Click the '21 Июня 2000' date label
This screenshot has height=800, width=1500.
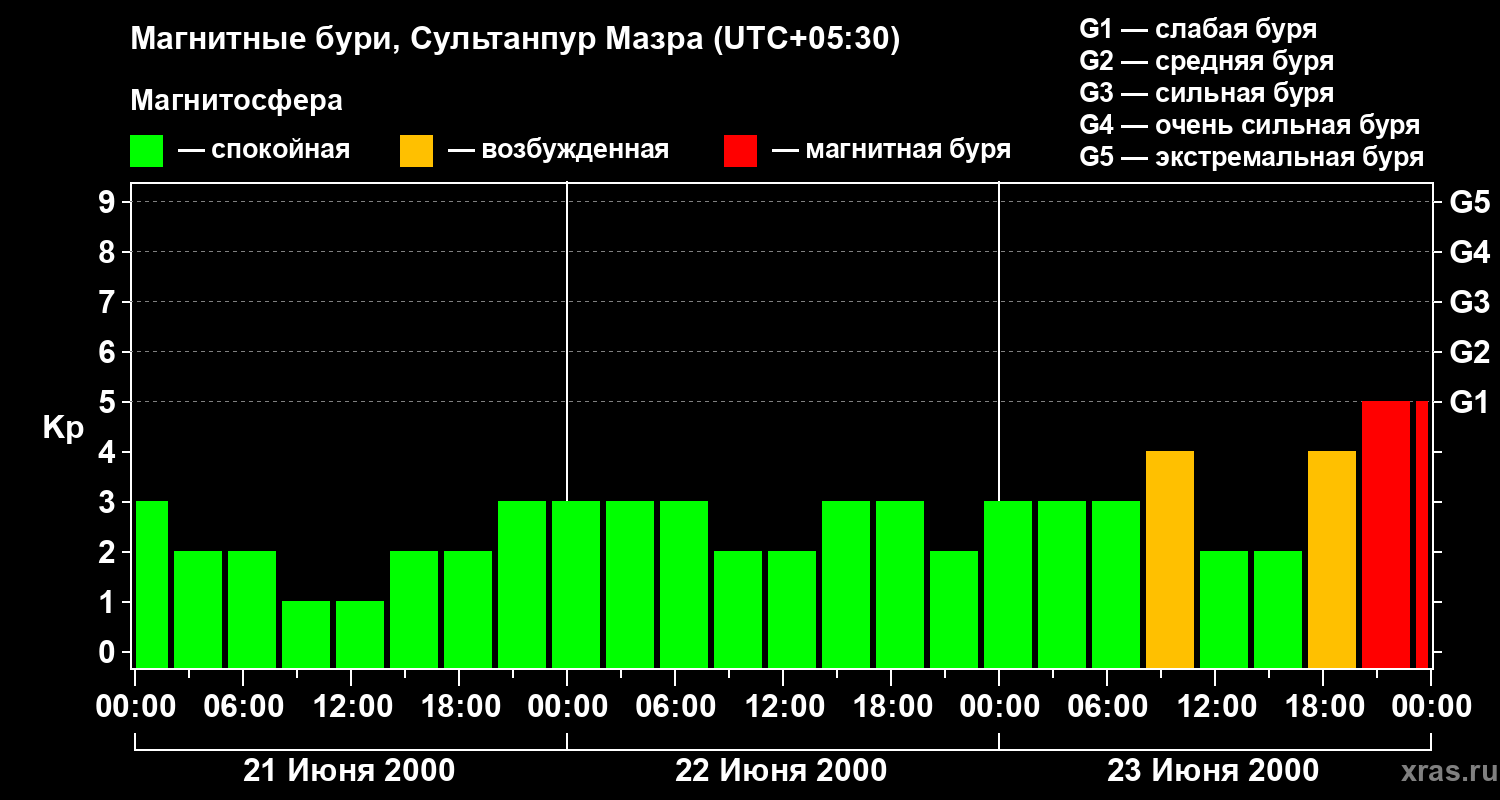coord(349,771)
